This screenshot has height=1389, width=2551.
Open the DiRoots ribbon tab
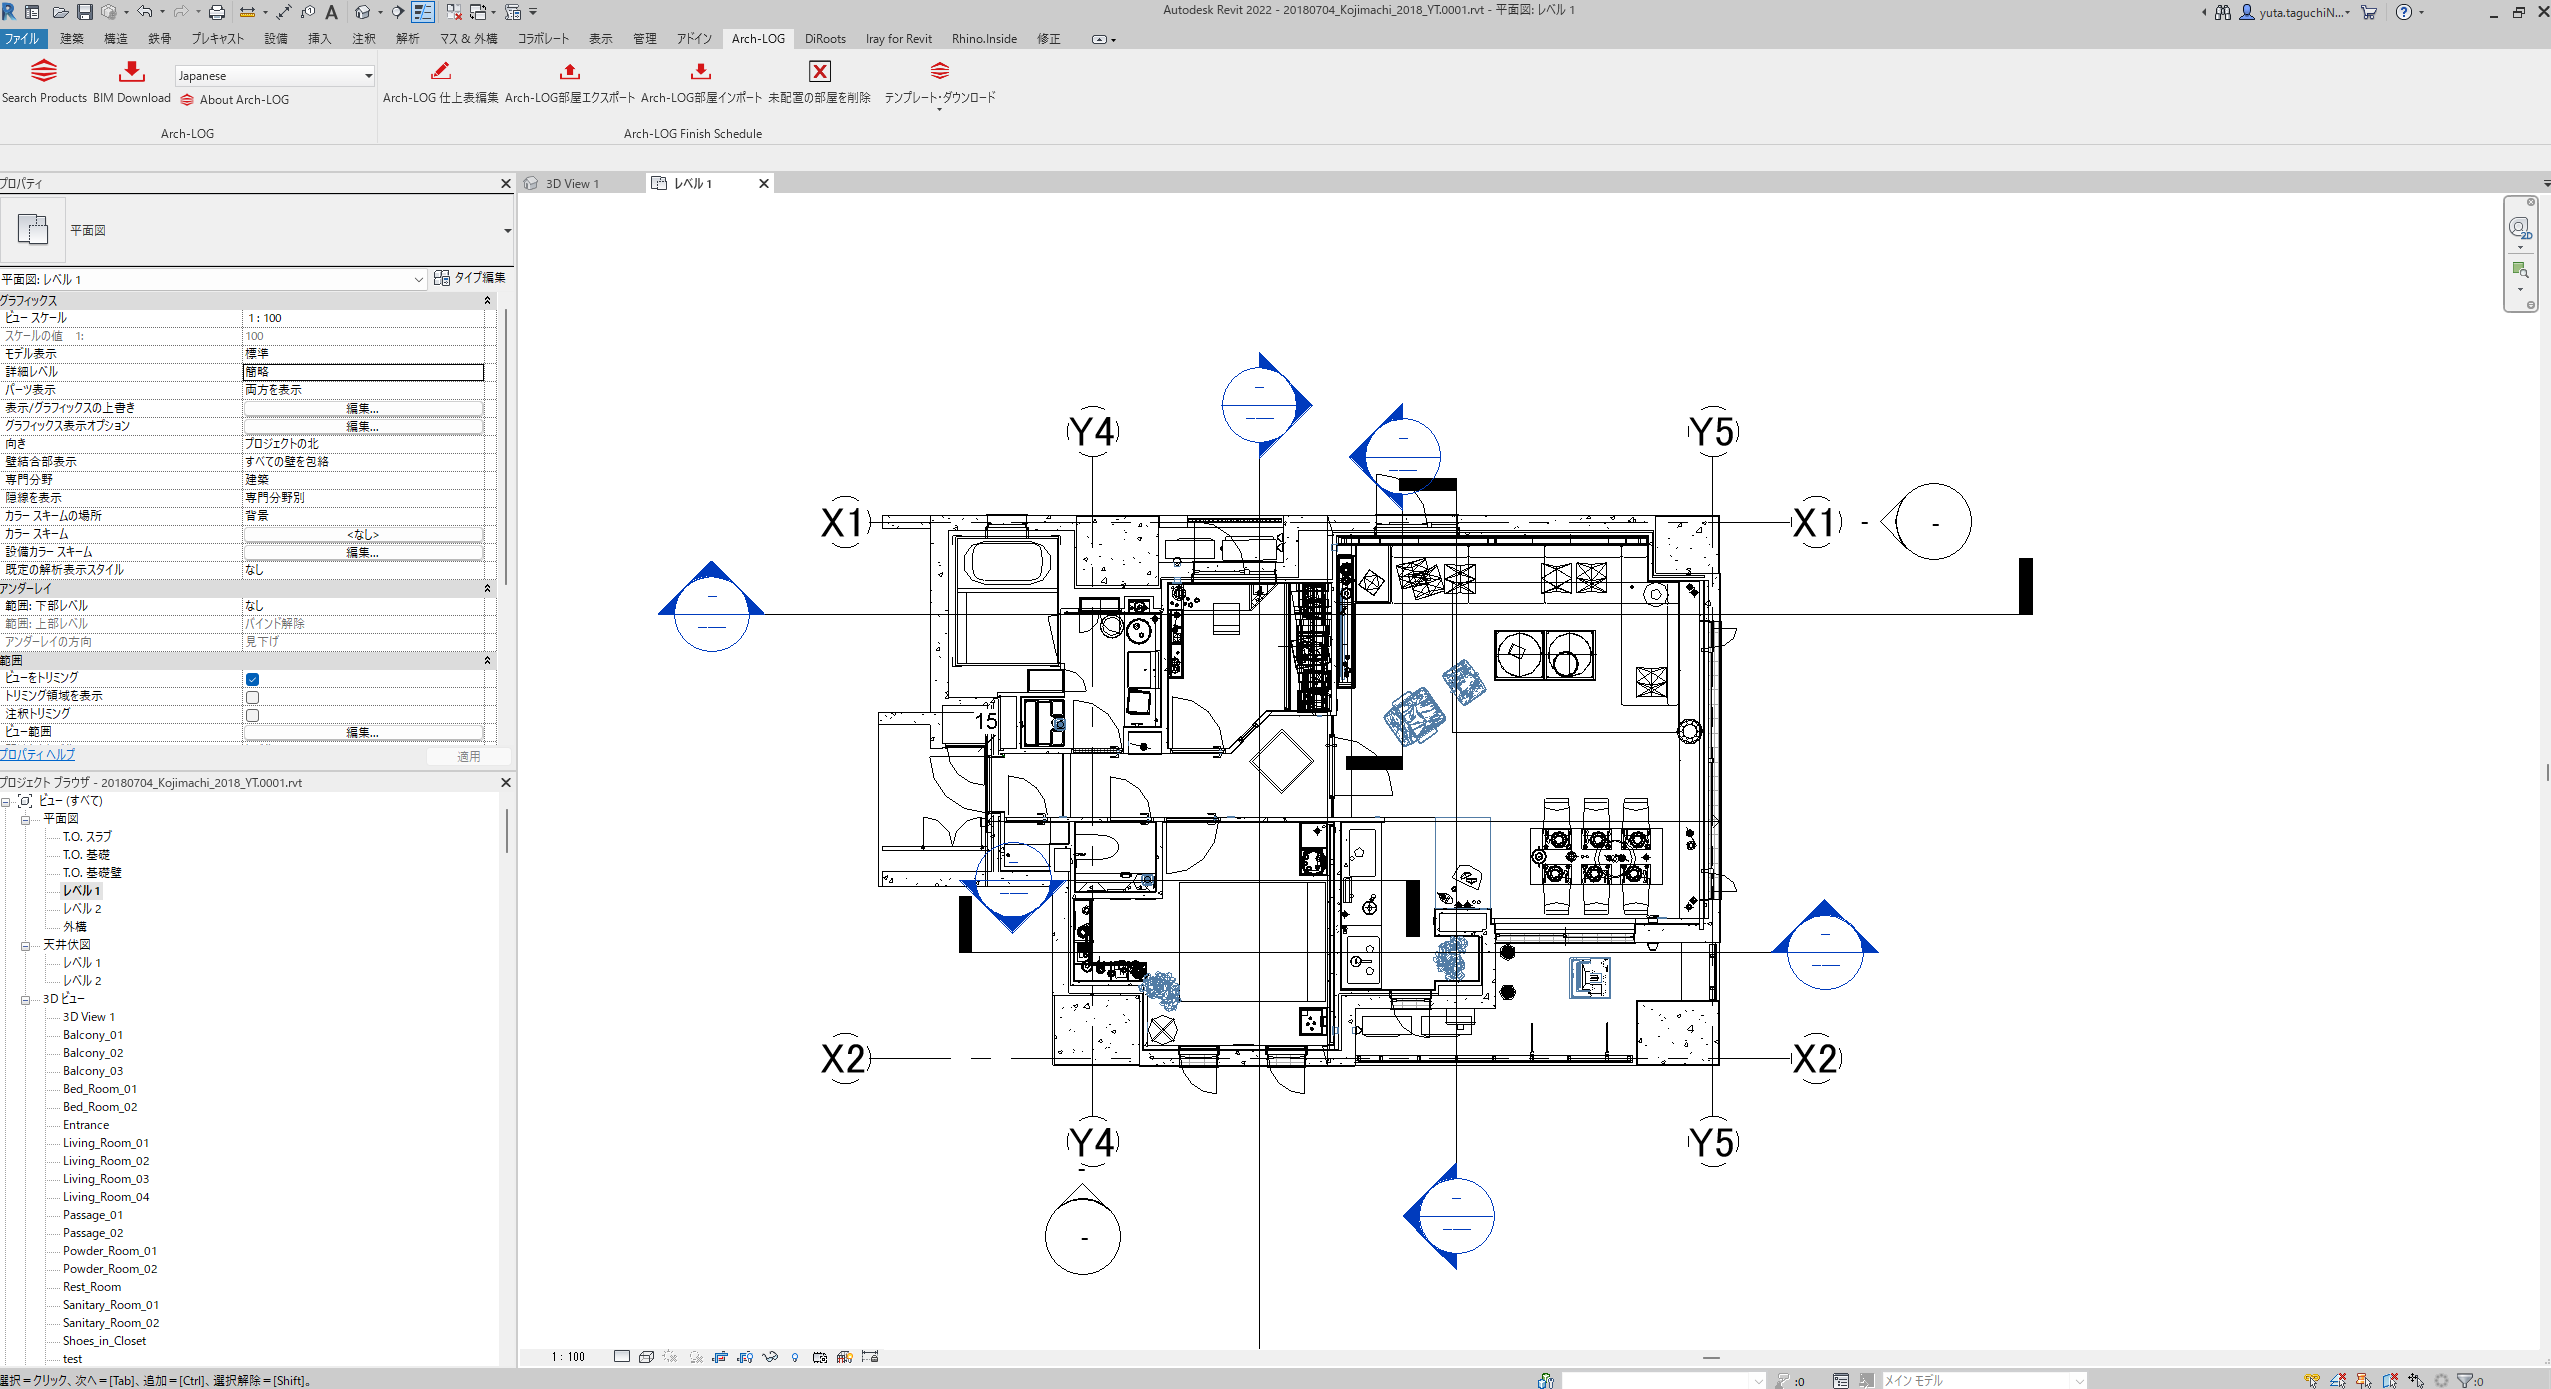pos(825,39)
